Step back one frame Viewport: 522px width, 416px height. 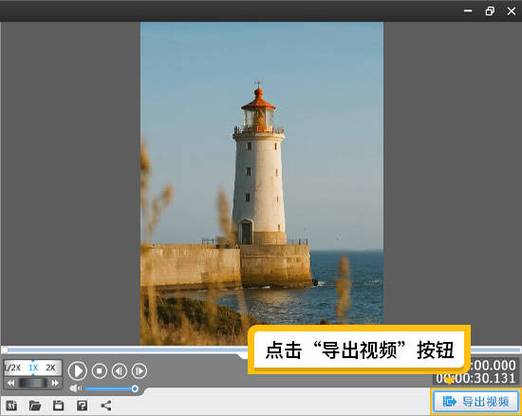click(119, 371)
